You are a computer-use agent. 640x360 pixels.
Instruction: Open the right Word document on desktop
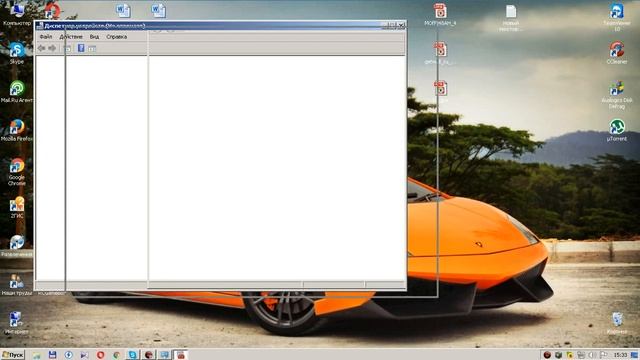[158, 10]
